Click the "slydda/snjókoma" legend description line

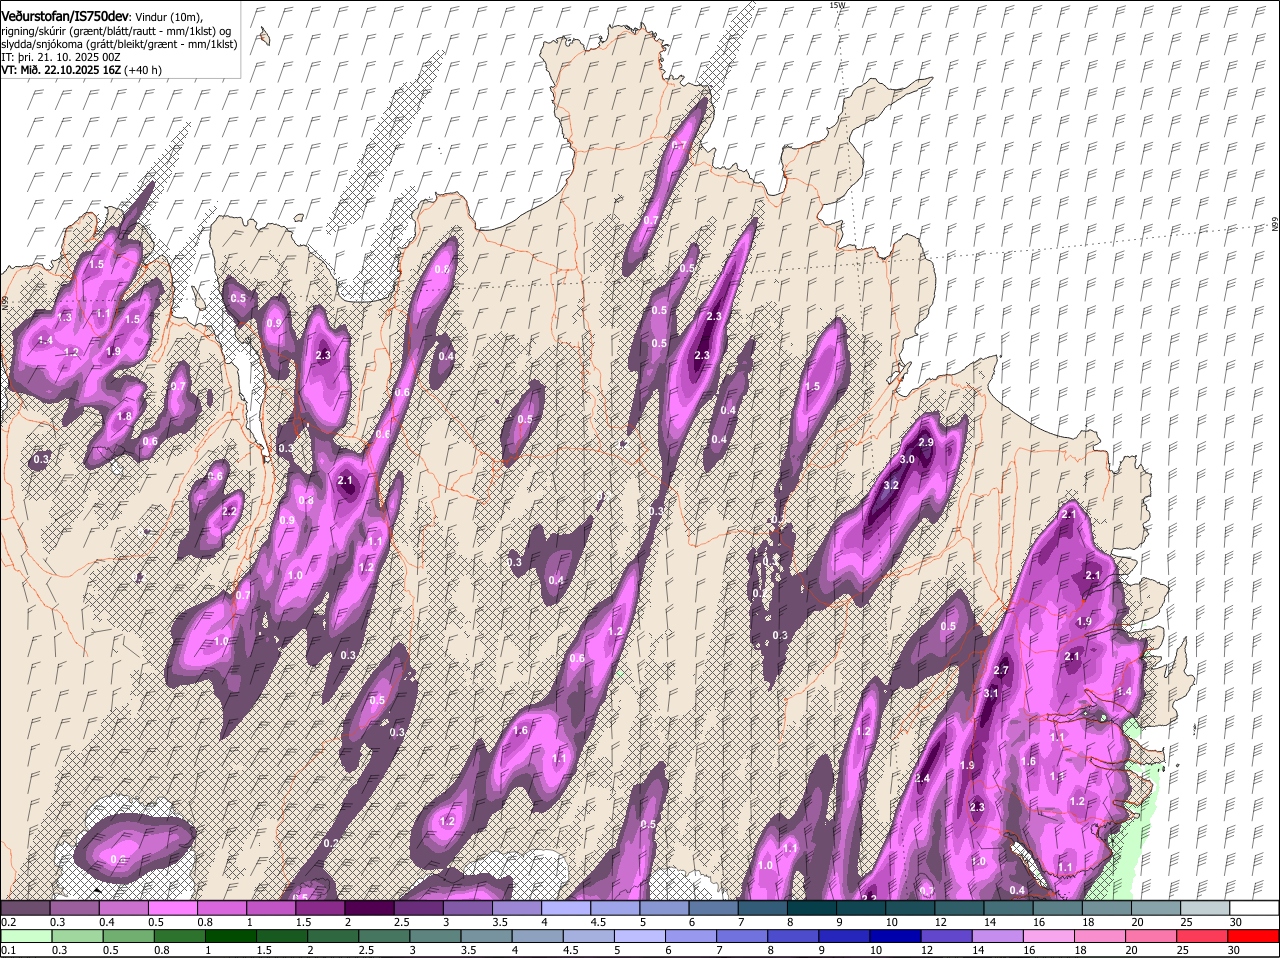click(120, 44)
